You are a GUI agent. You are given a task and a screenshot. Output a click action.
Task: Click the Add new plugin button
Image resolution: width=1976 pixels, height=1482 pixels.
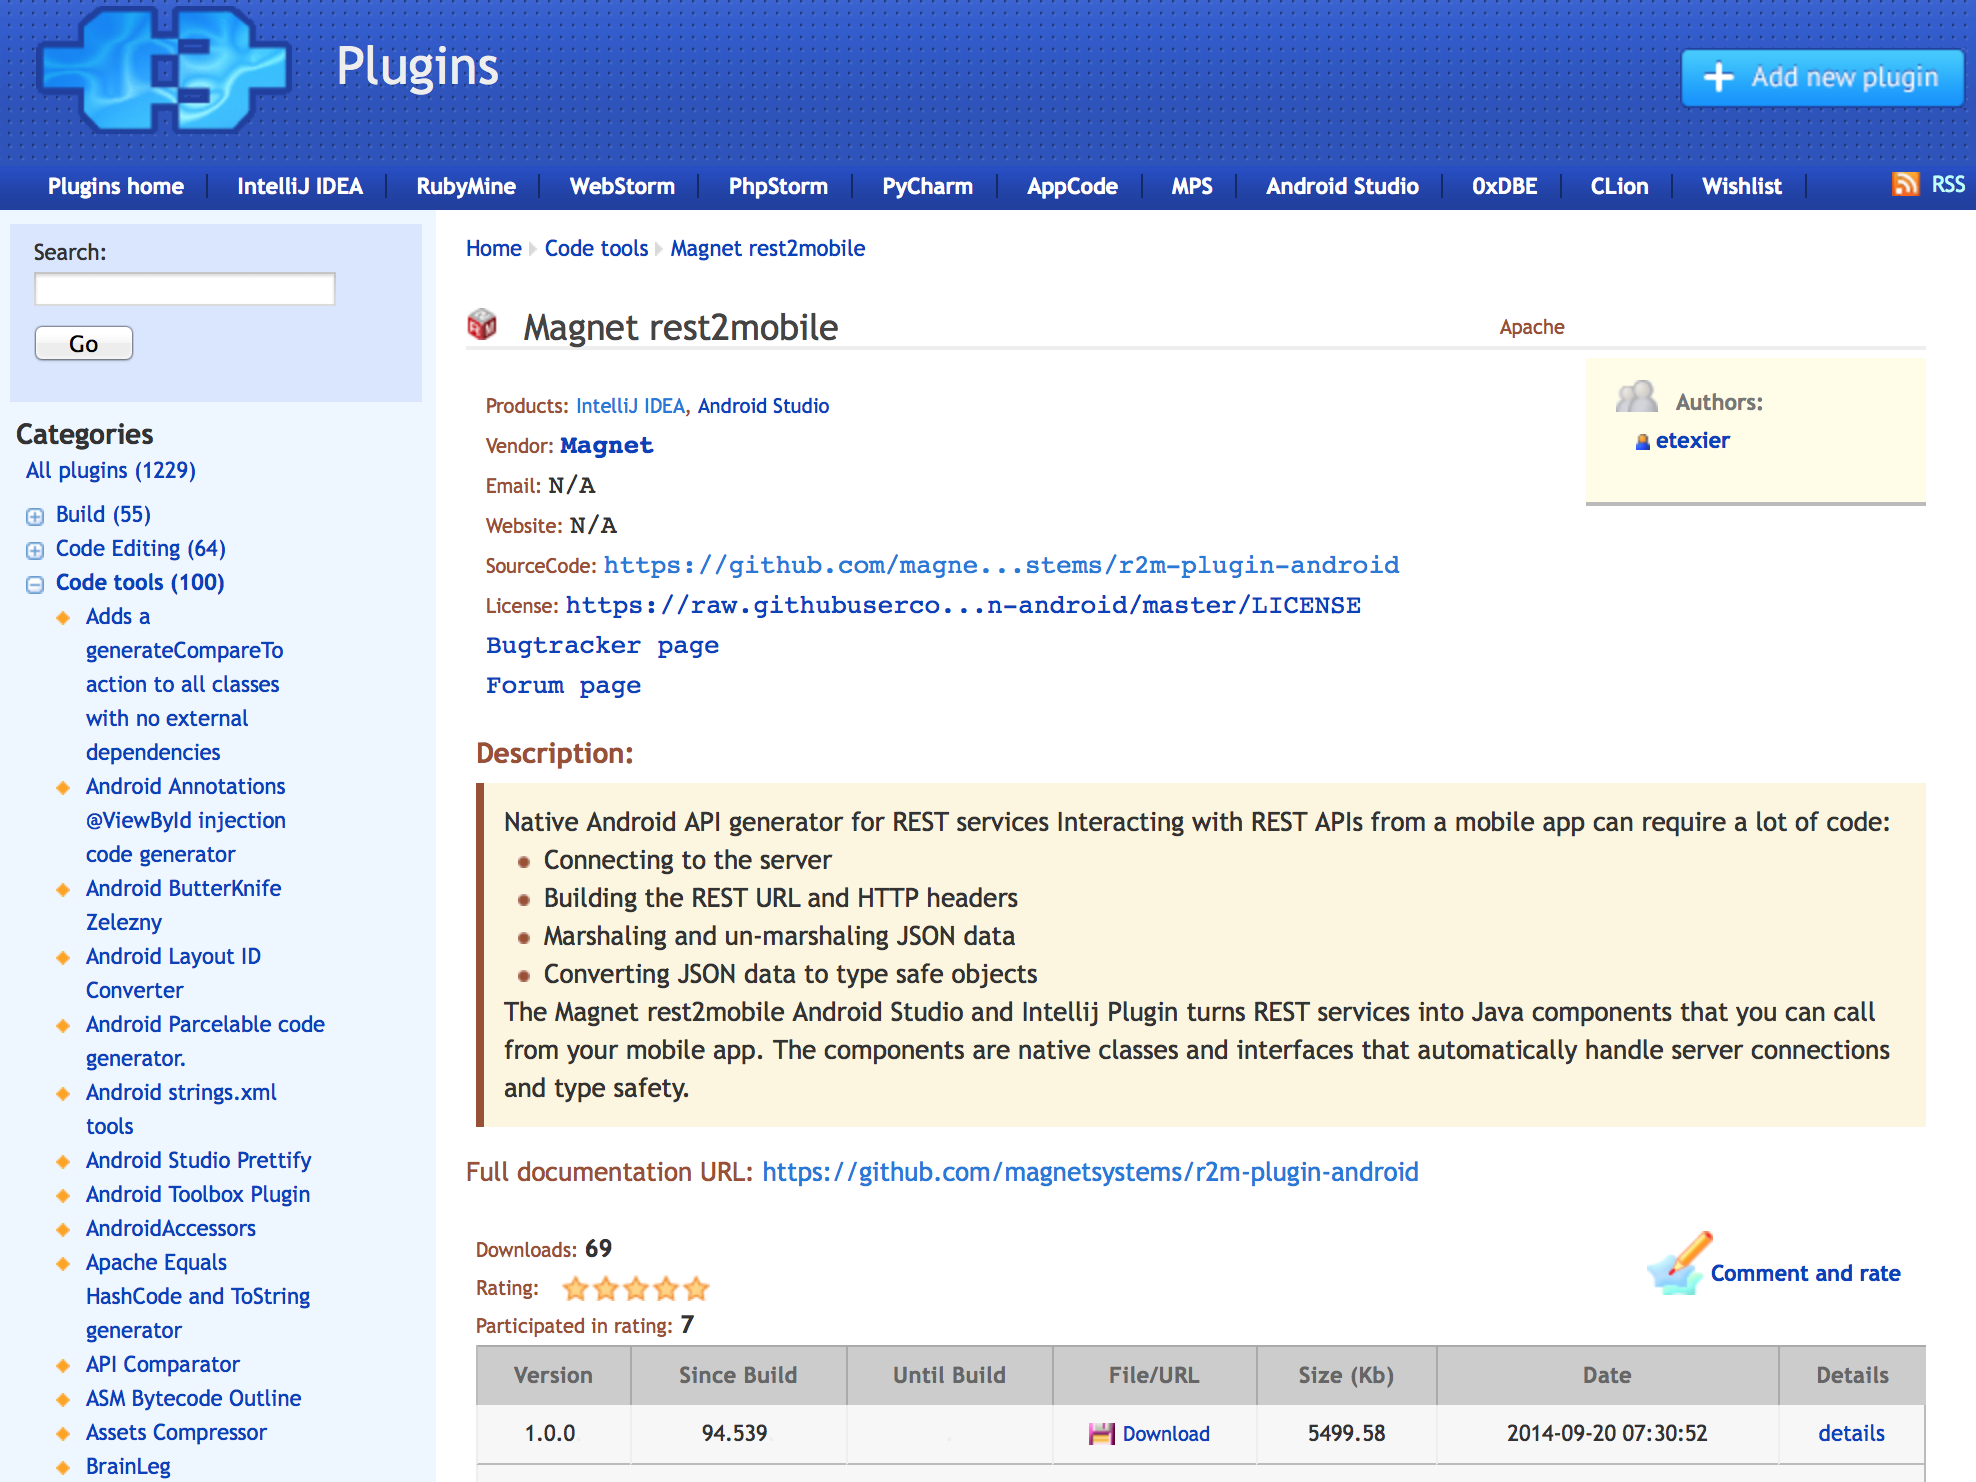tap(1822, 78)
